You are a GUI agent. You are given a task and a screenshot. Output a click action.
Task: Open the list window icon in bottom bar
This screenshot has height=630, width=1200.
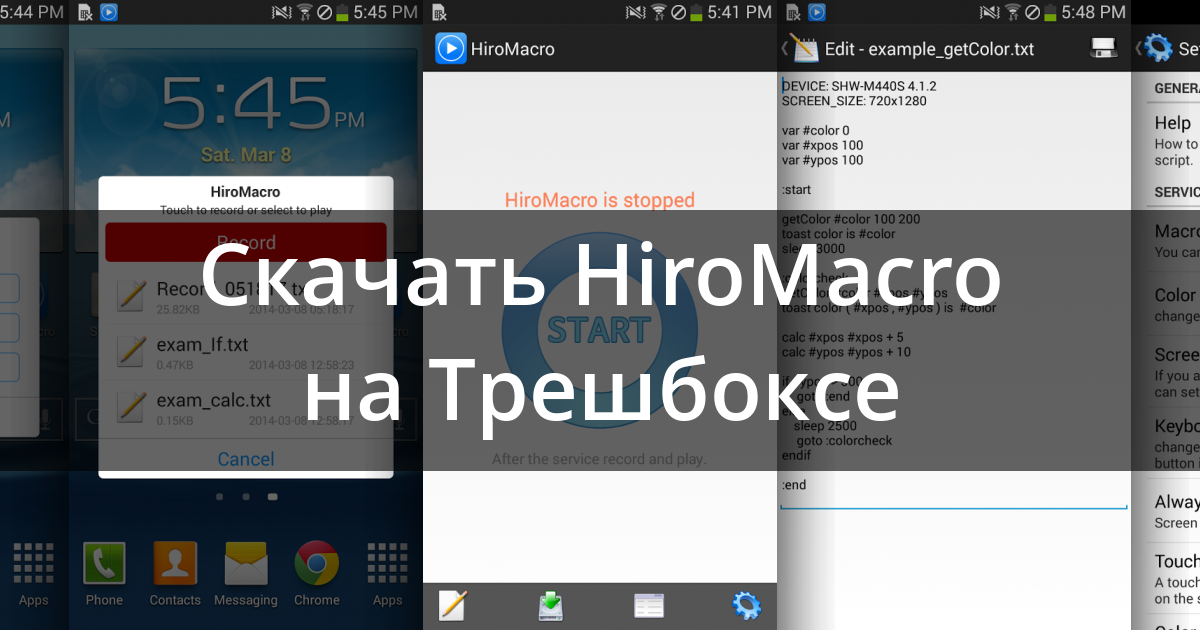649,606
